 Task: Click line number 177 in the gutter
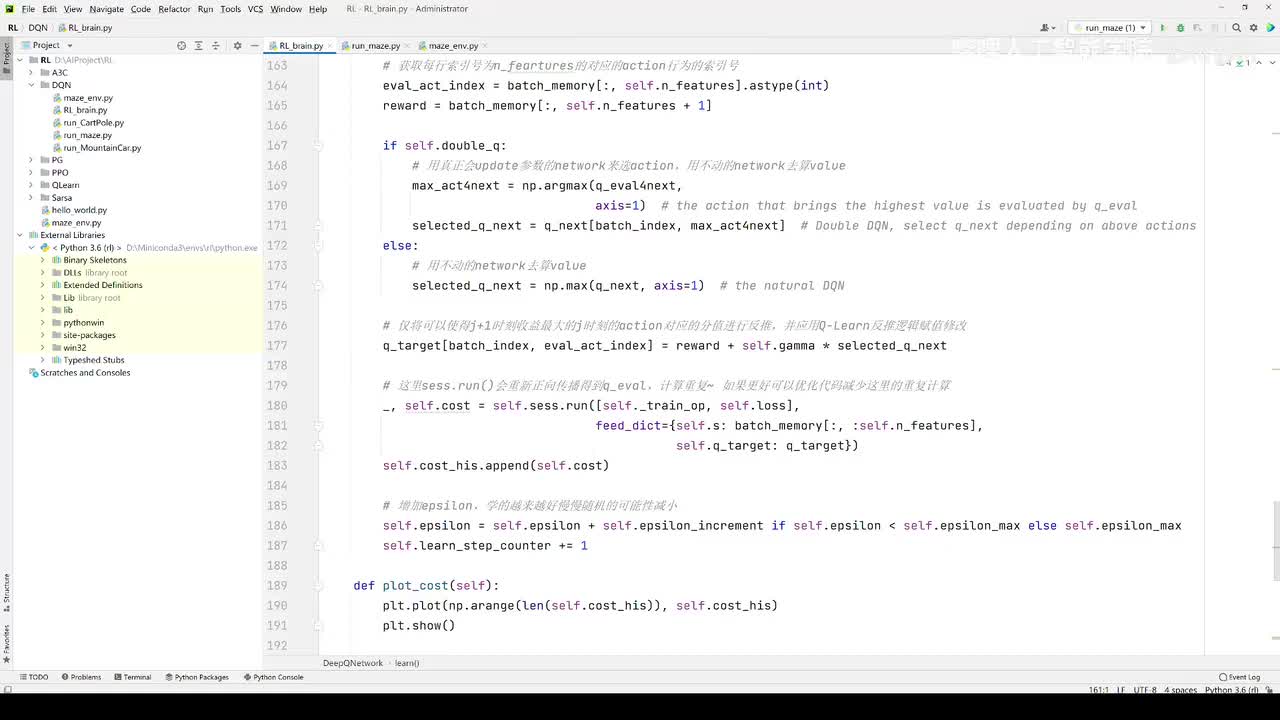tap(277, 346)
